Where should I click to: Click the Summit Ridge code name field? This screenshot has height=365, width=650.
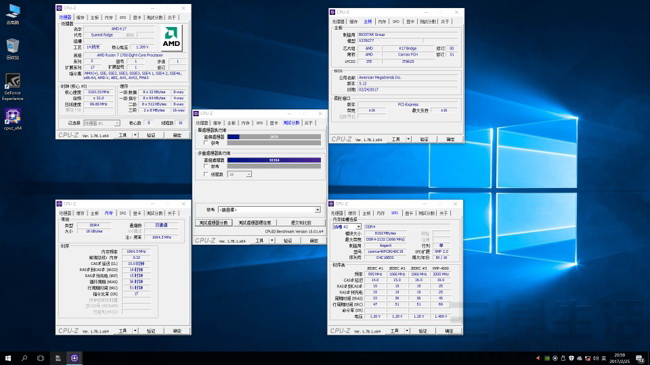[102, 35]
